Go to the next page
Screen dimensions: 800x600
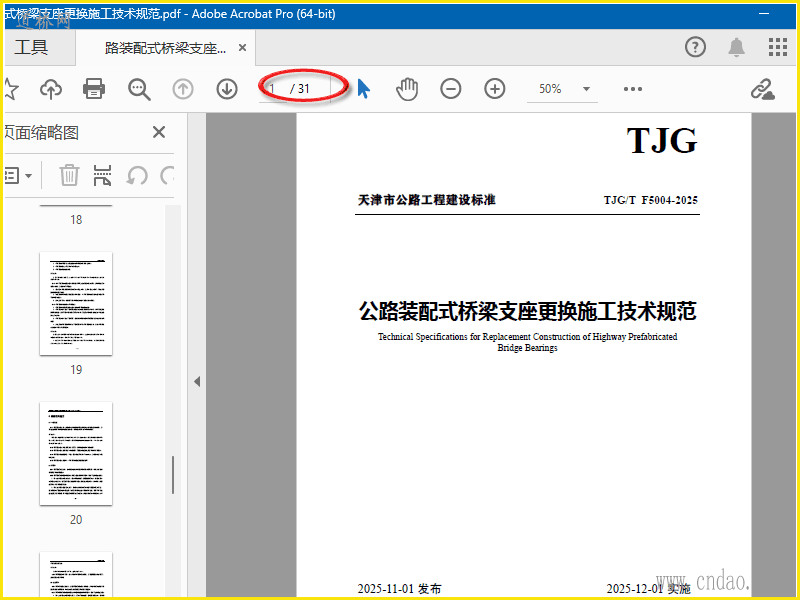click(227, 89)
